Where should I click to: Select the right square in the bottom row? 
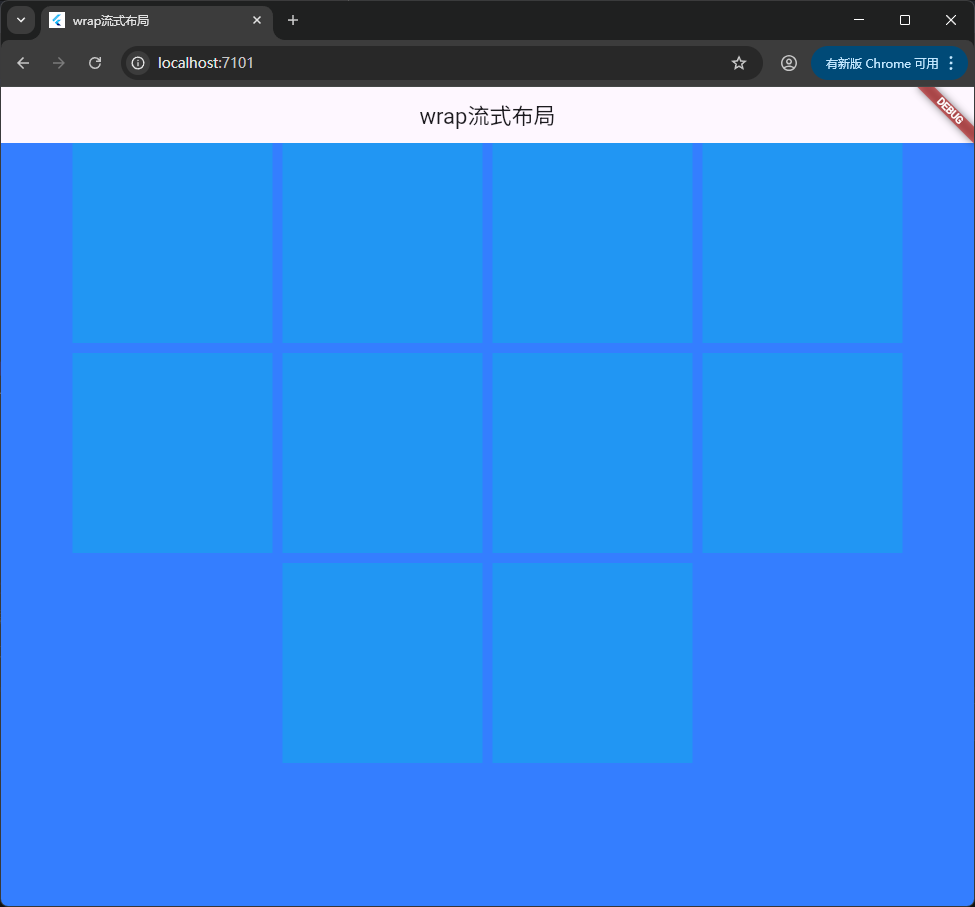click(x=592, y=663)
